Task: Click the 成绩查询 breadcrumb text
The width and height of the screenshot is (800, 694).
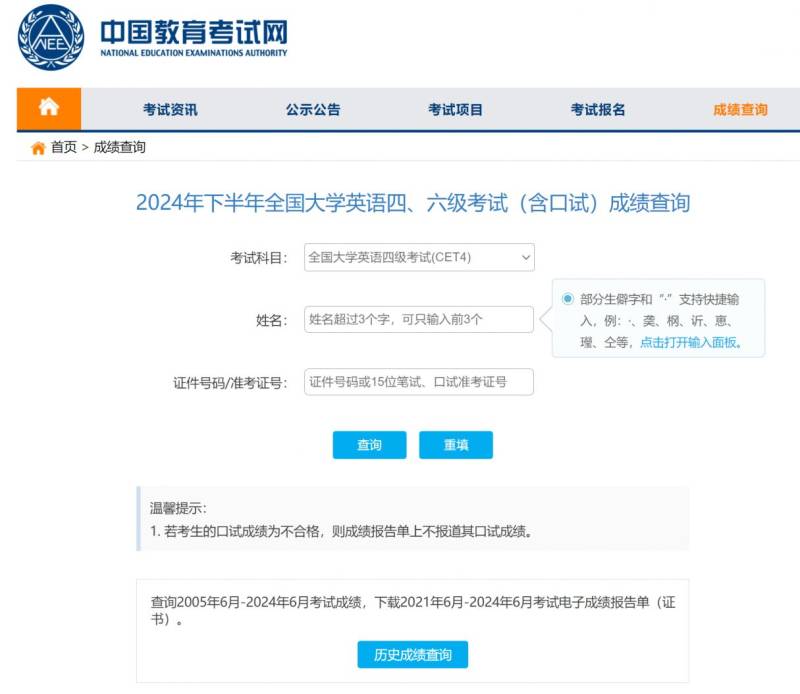Action: click(x=119, y=147)
